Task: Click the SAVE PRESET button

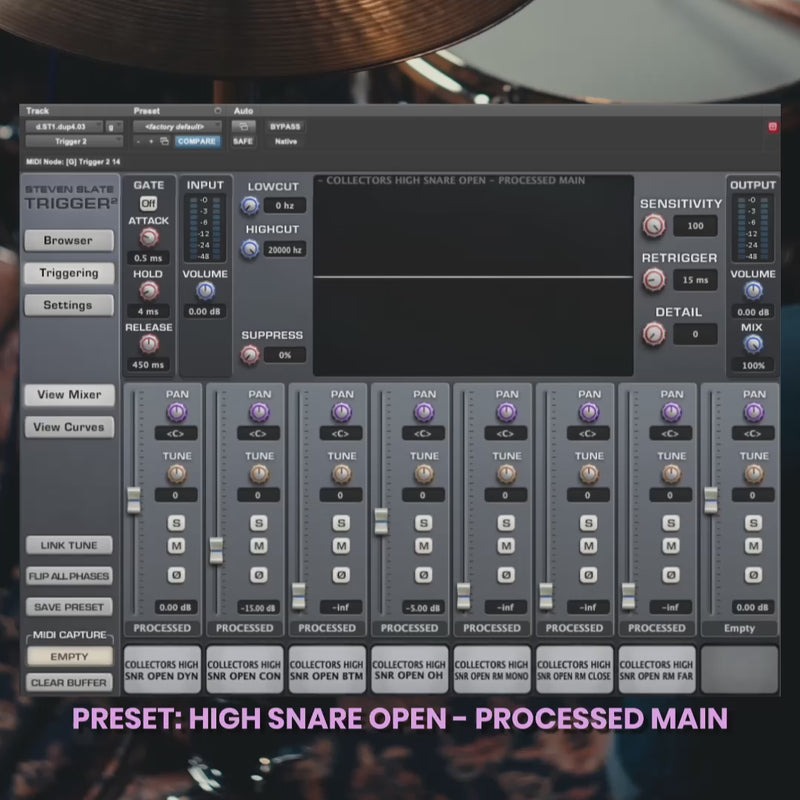Action: tap(69, 607)
